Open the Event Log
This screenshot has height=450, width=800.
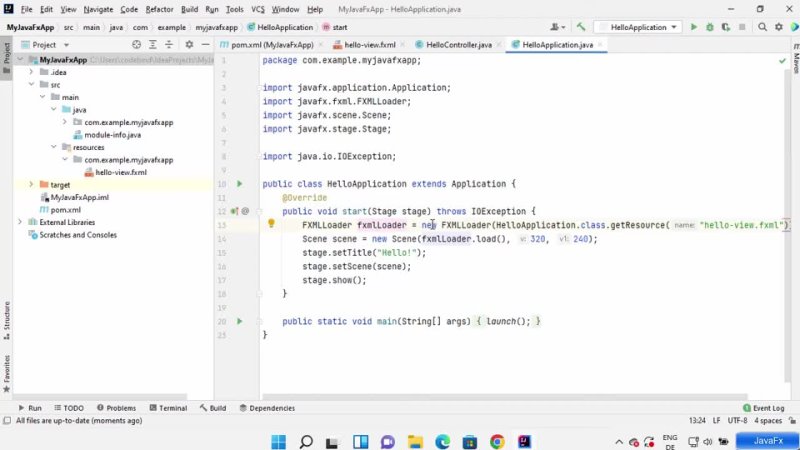pyautogui.click(x=764, y=408)
